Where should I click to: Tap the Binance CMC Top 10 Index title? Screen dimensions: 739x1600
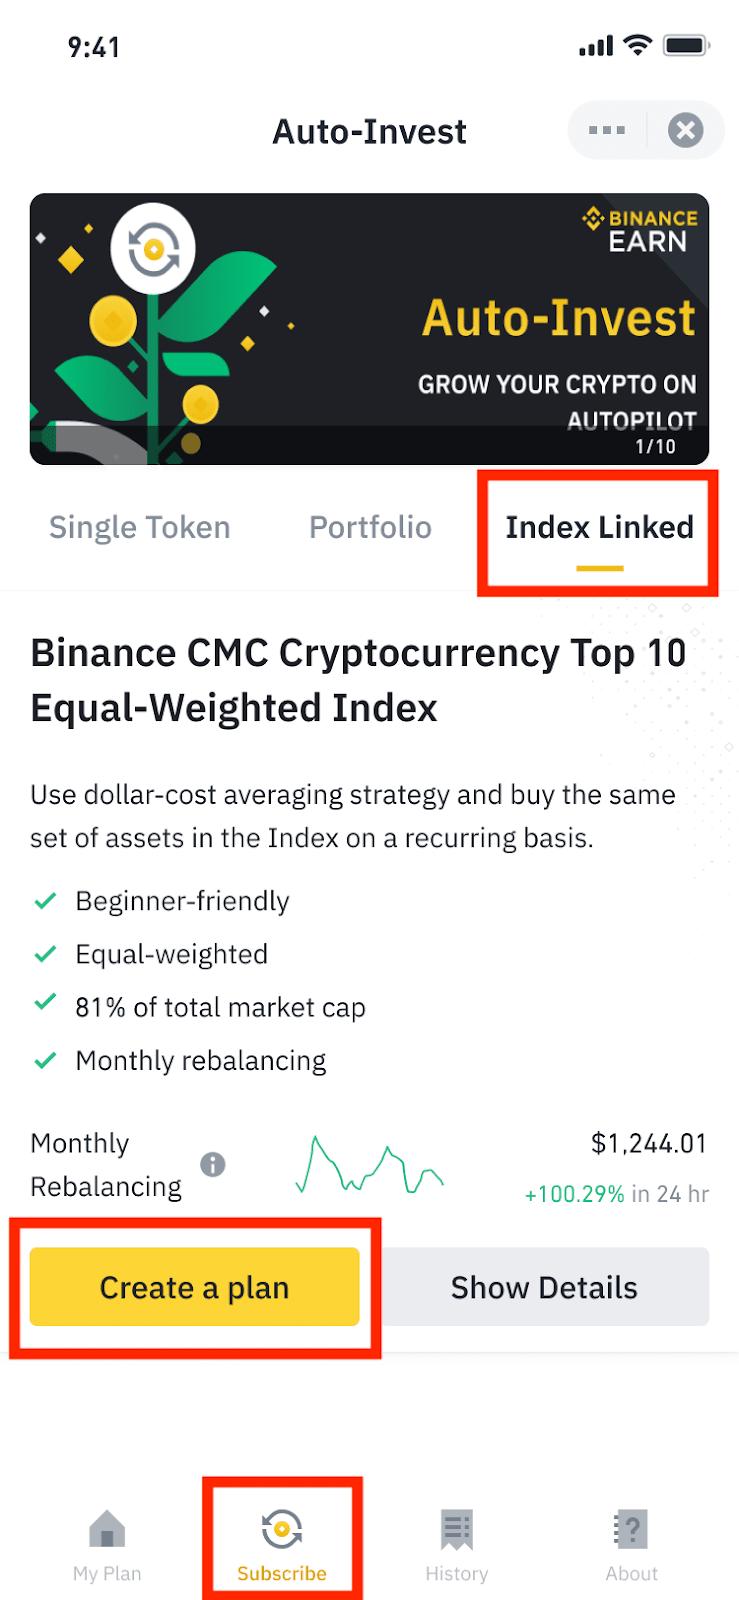click(358, 680)
